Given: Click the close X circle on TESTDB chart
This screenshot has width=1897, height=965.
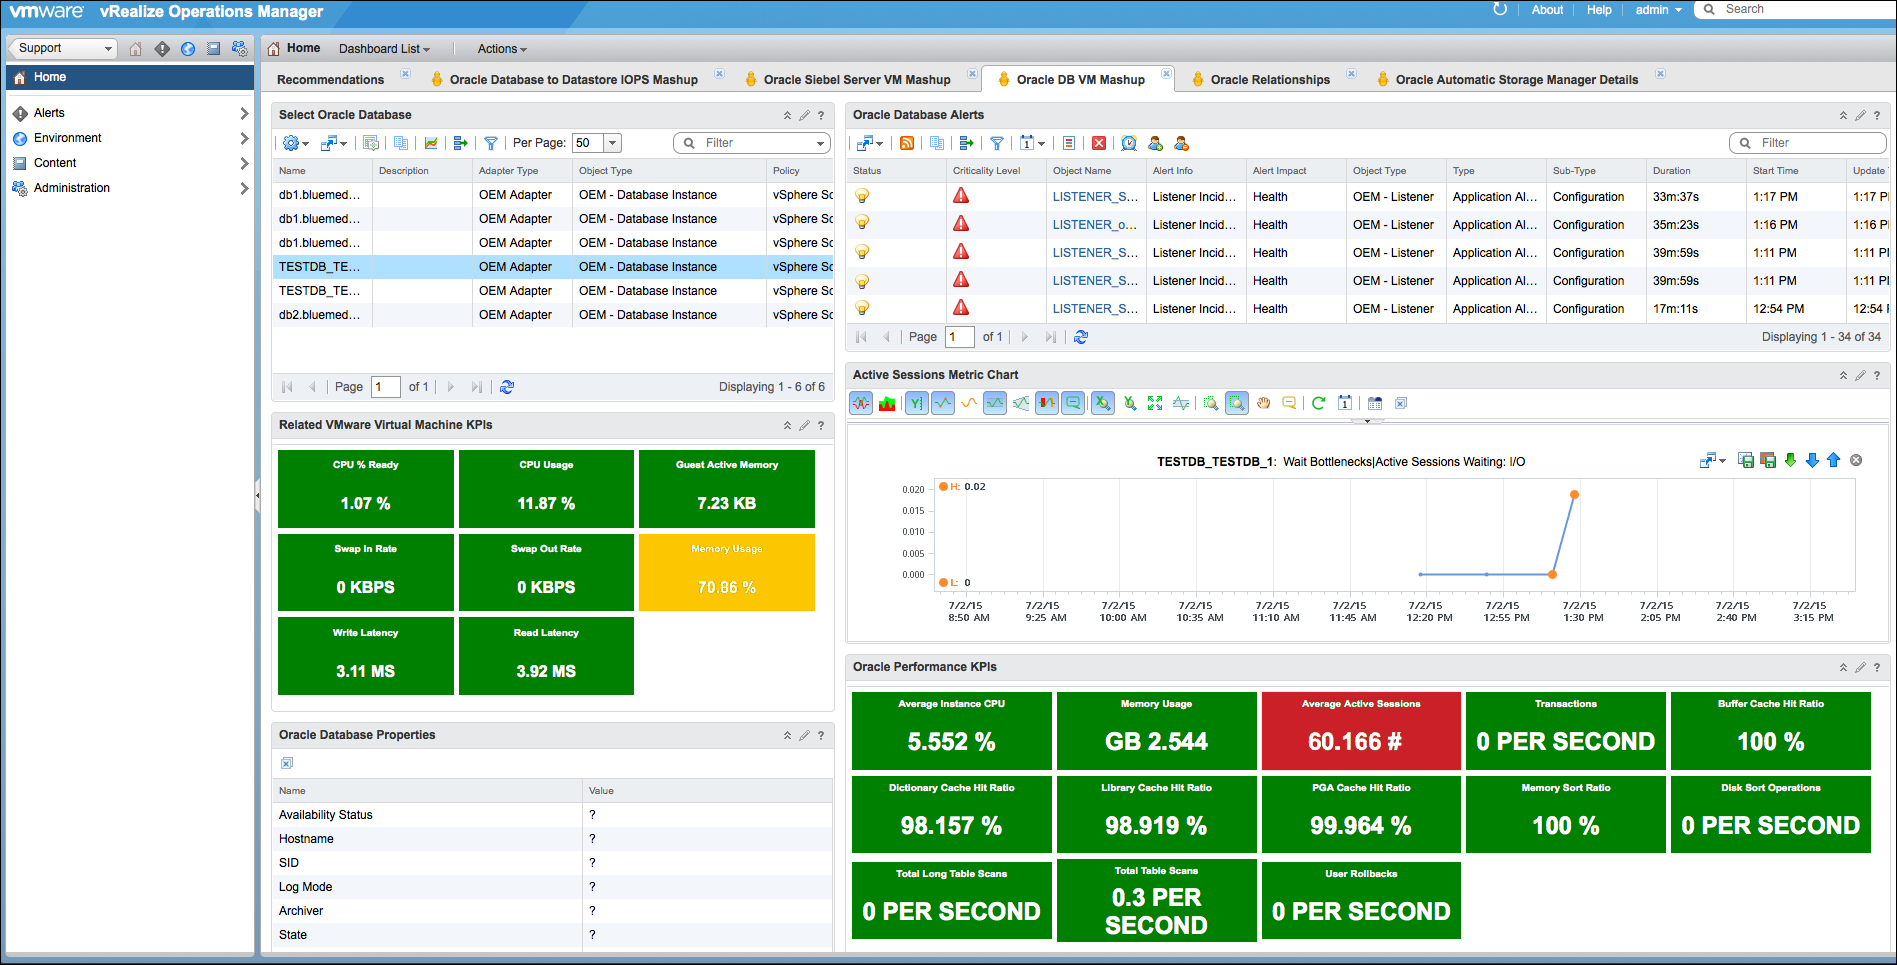Looking at the screenshot, I should click(1856, 460).
